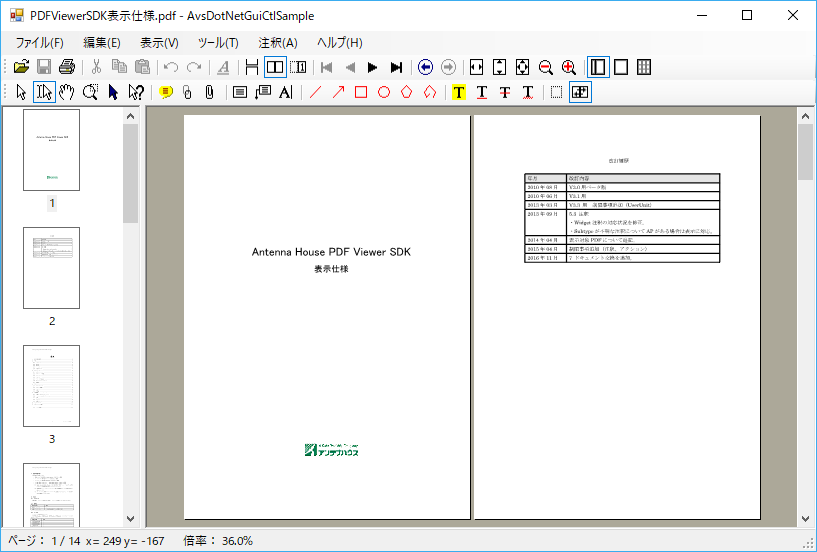Image resolution: width=817 pixels, height=552 pixels.
Task: Add a yellow sticky note annotation
Action: point(166,92)
